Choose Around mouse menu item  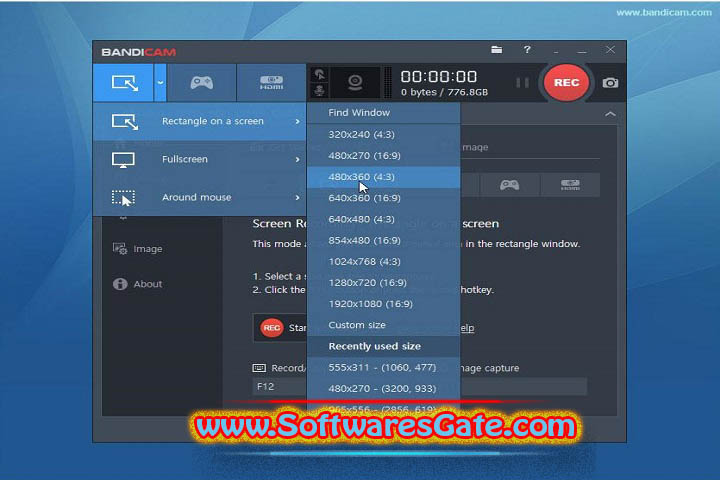[200, 198]
